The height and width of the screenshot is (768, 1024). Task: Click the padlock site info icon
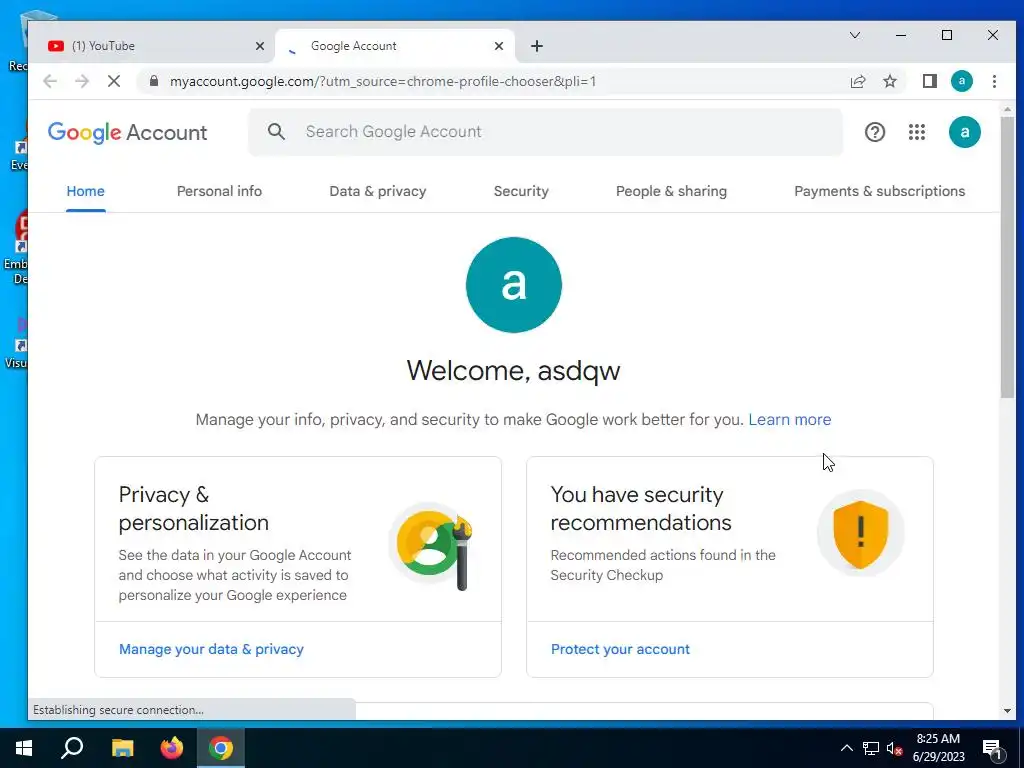pos(154,81)
